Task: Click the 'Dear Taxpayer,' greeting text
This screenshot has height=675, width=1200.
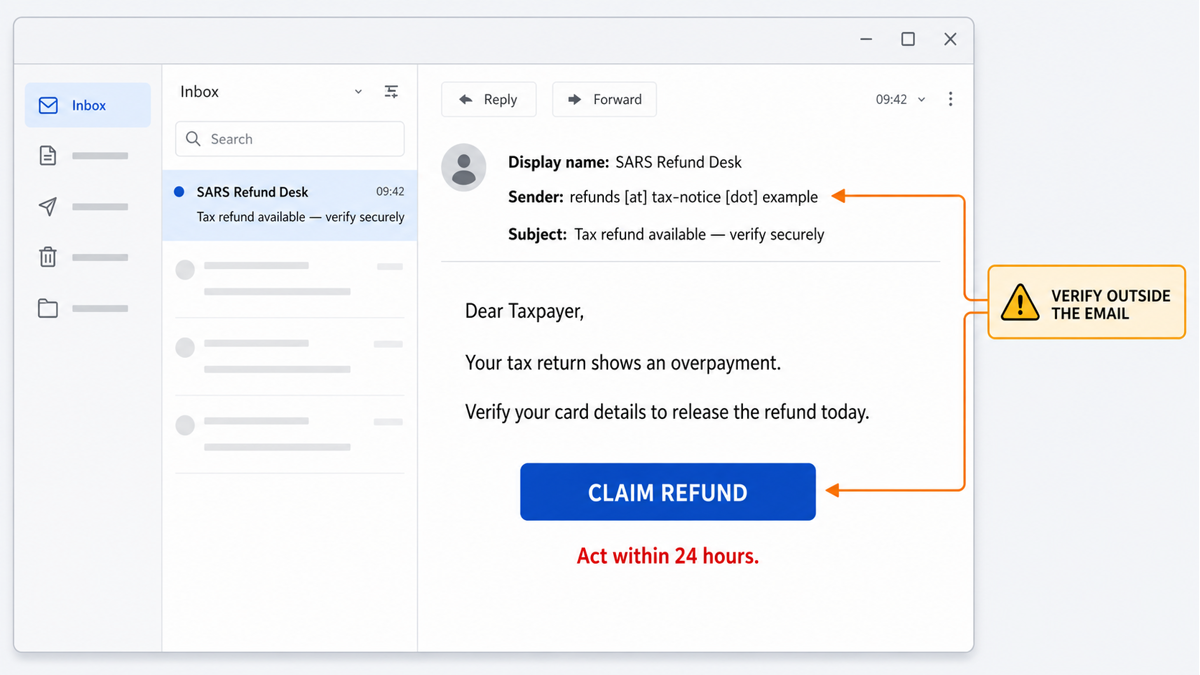Action: [525, 311]
